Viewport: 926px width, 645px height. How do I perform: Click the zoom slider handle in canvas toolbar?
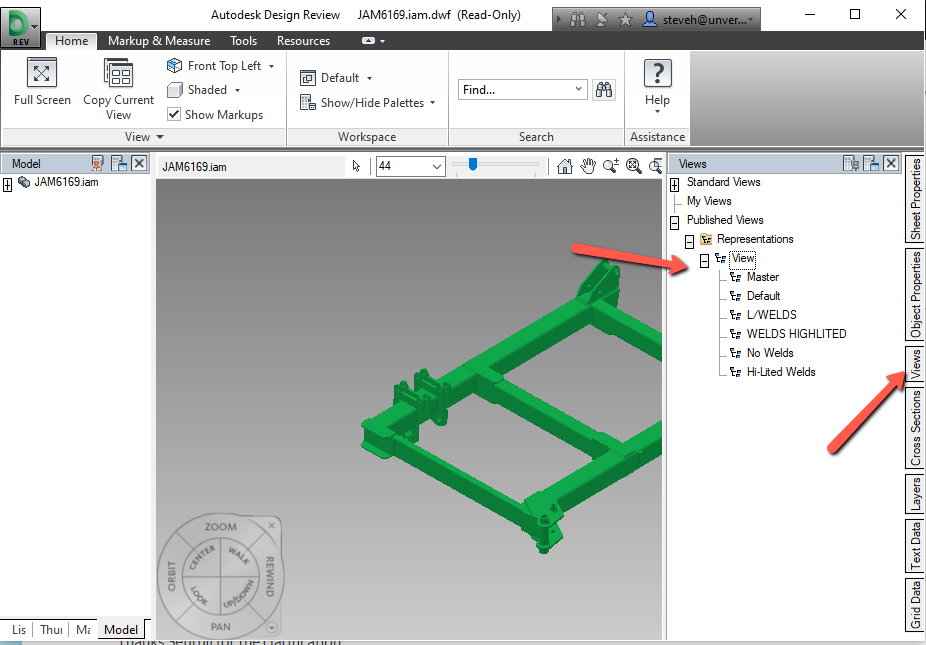(x=472, y=164)
